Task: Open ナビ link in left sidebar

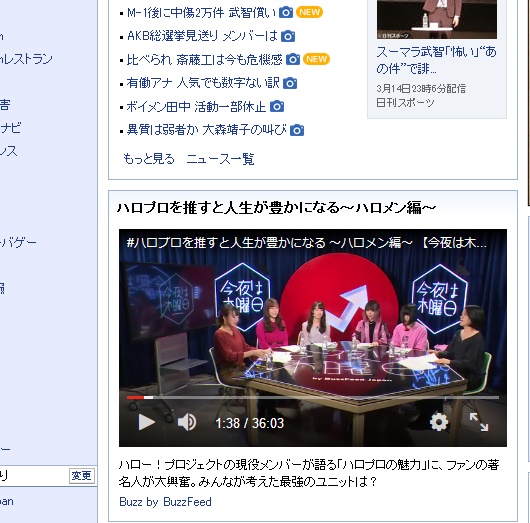Action: pyautogui.click(x=10, y=128)
